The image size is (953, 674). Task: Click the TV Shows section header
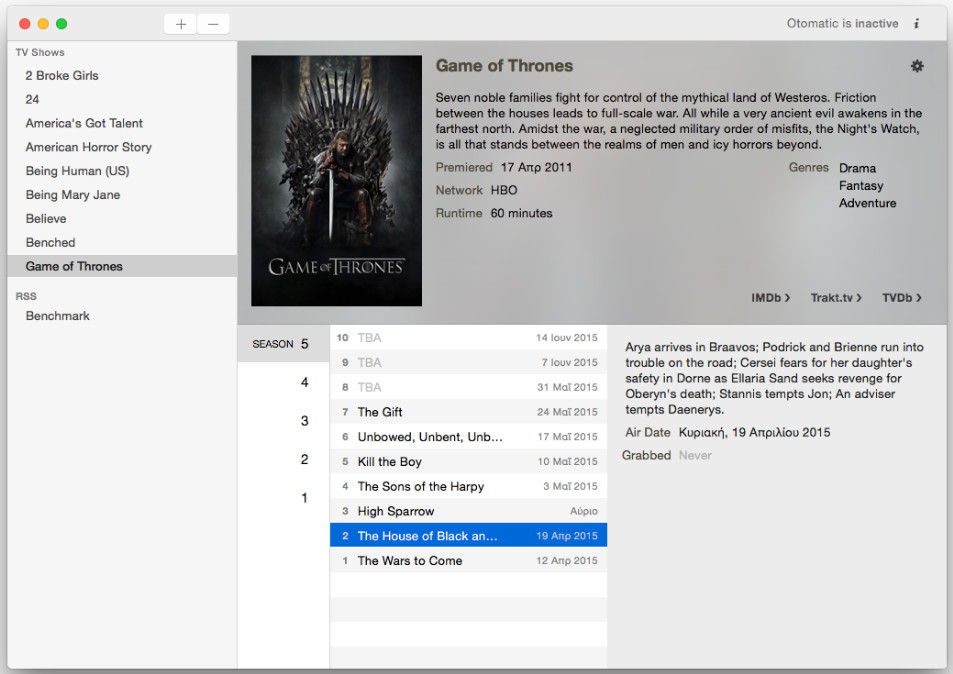(x=40, y=52)
